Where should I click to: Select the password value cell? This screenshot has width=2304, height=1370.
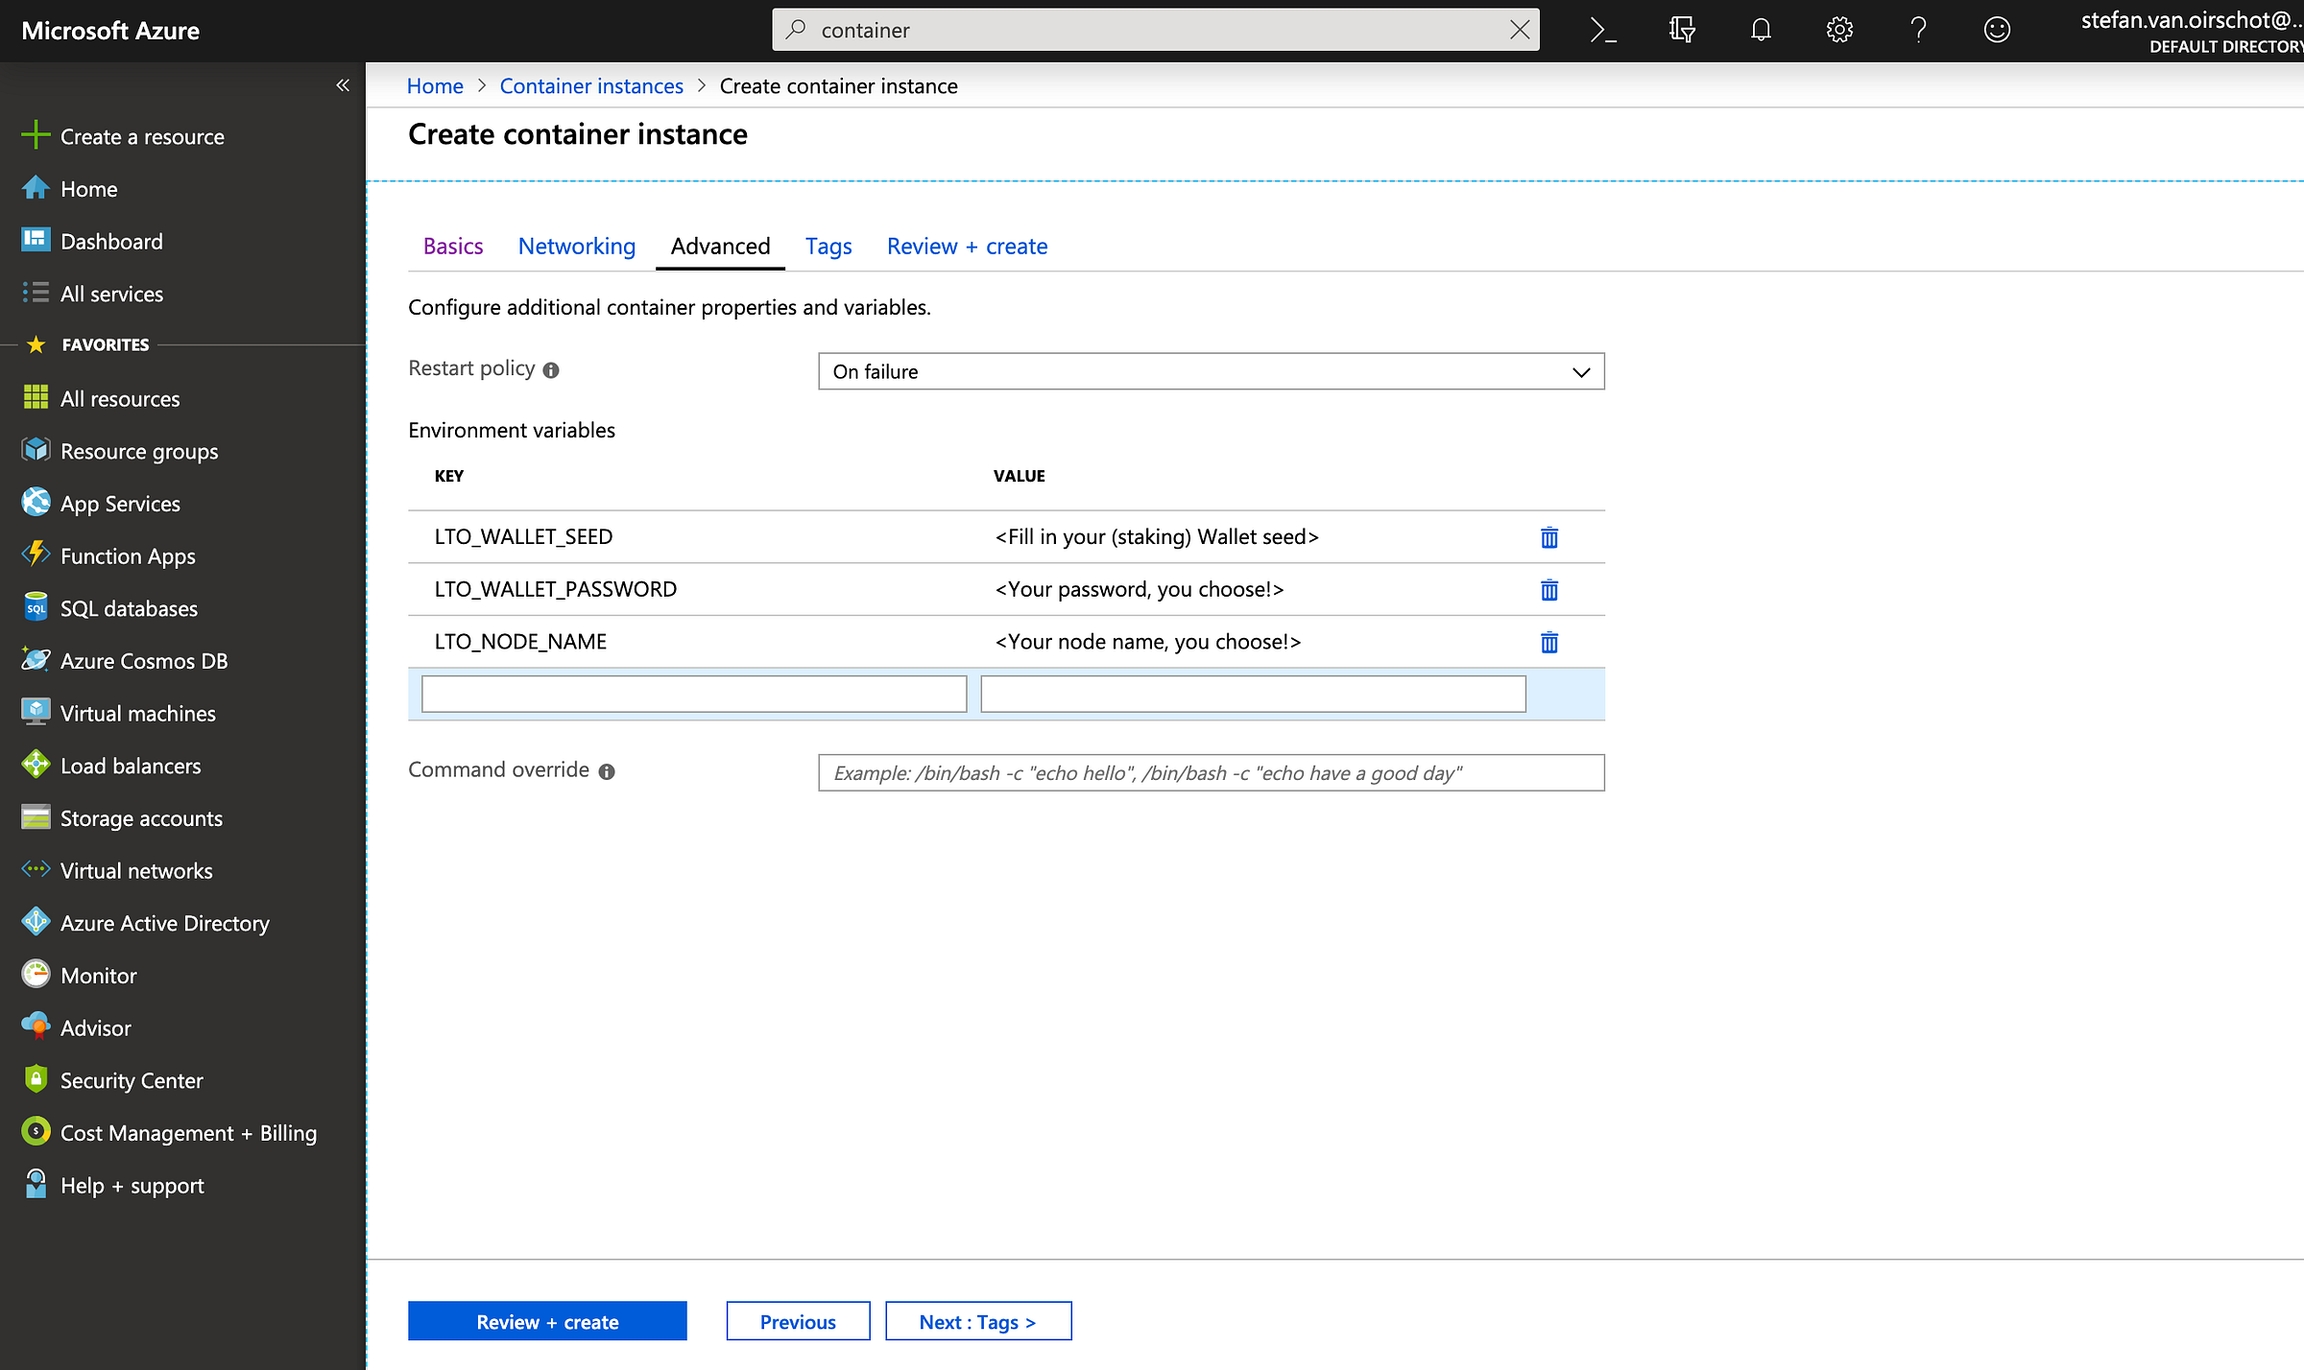point(1139,589)
